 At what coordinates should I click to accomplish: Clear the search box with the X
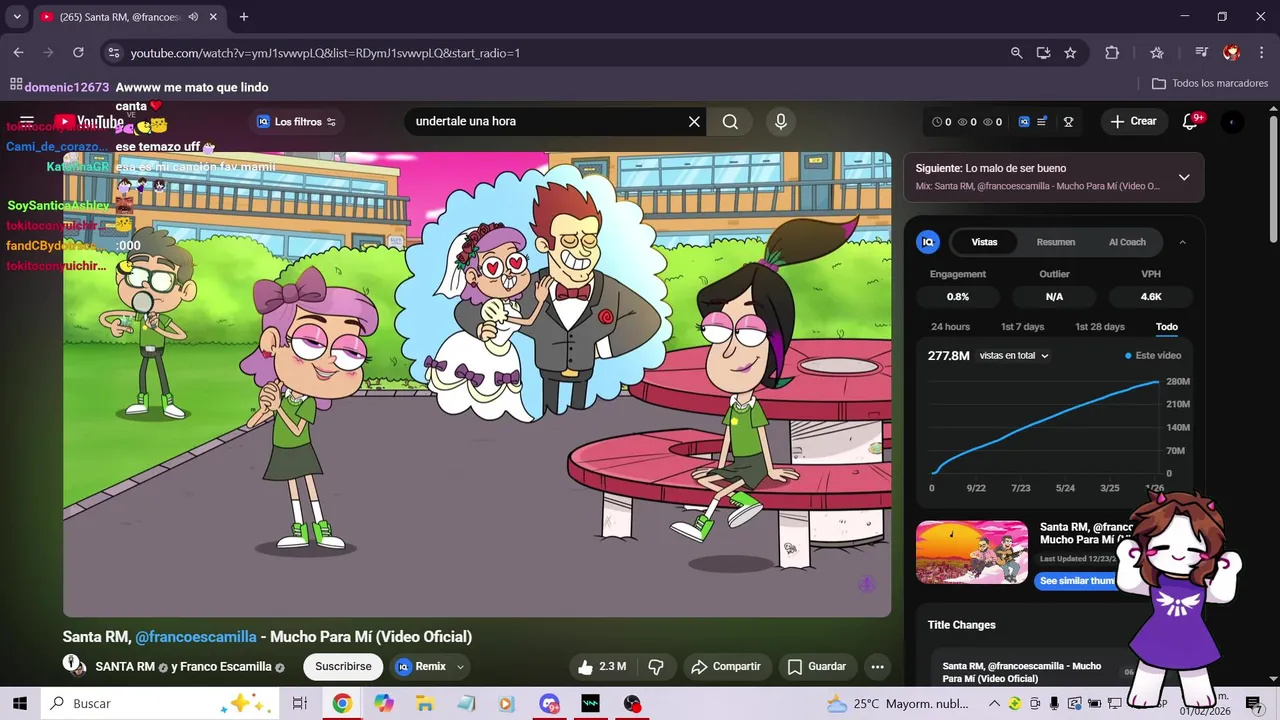coord(694,122)
